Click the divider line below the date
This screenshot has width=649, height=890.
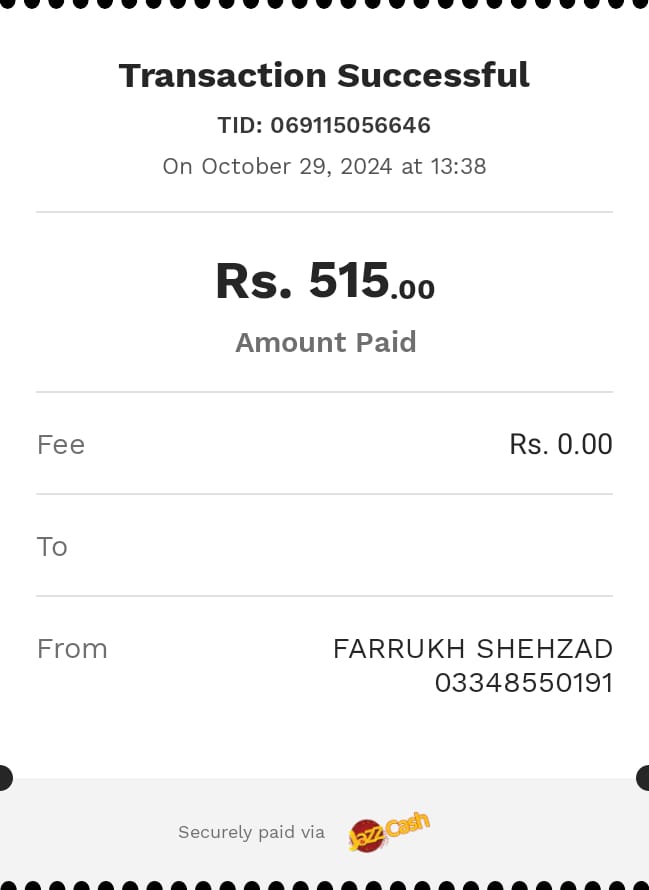(324, 212)
